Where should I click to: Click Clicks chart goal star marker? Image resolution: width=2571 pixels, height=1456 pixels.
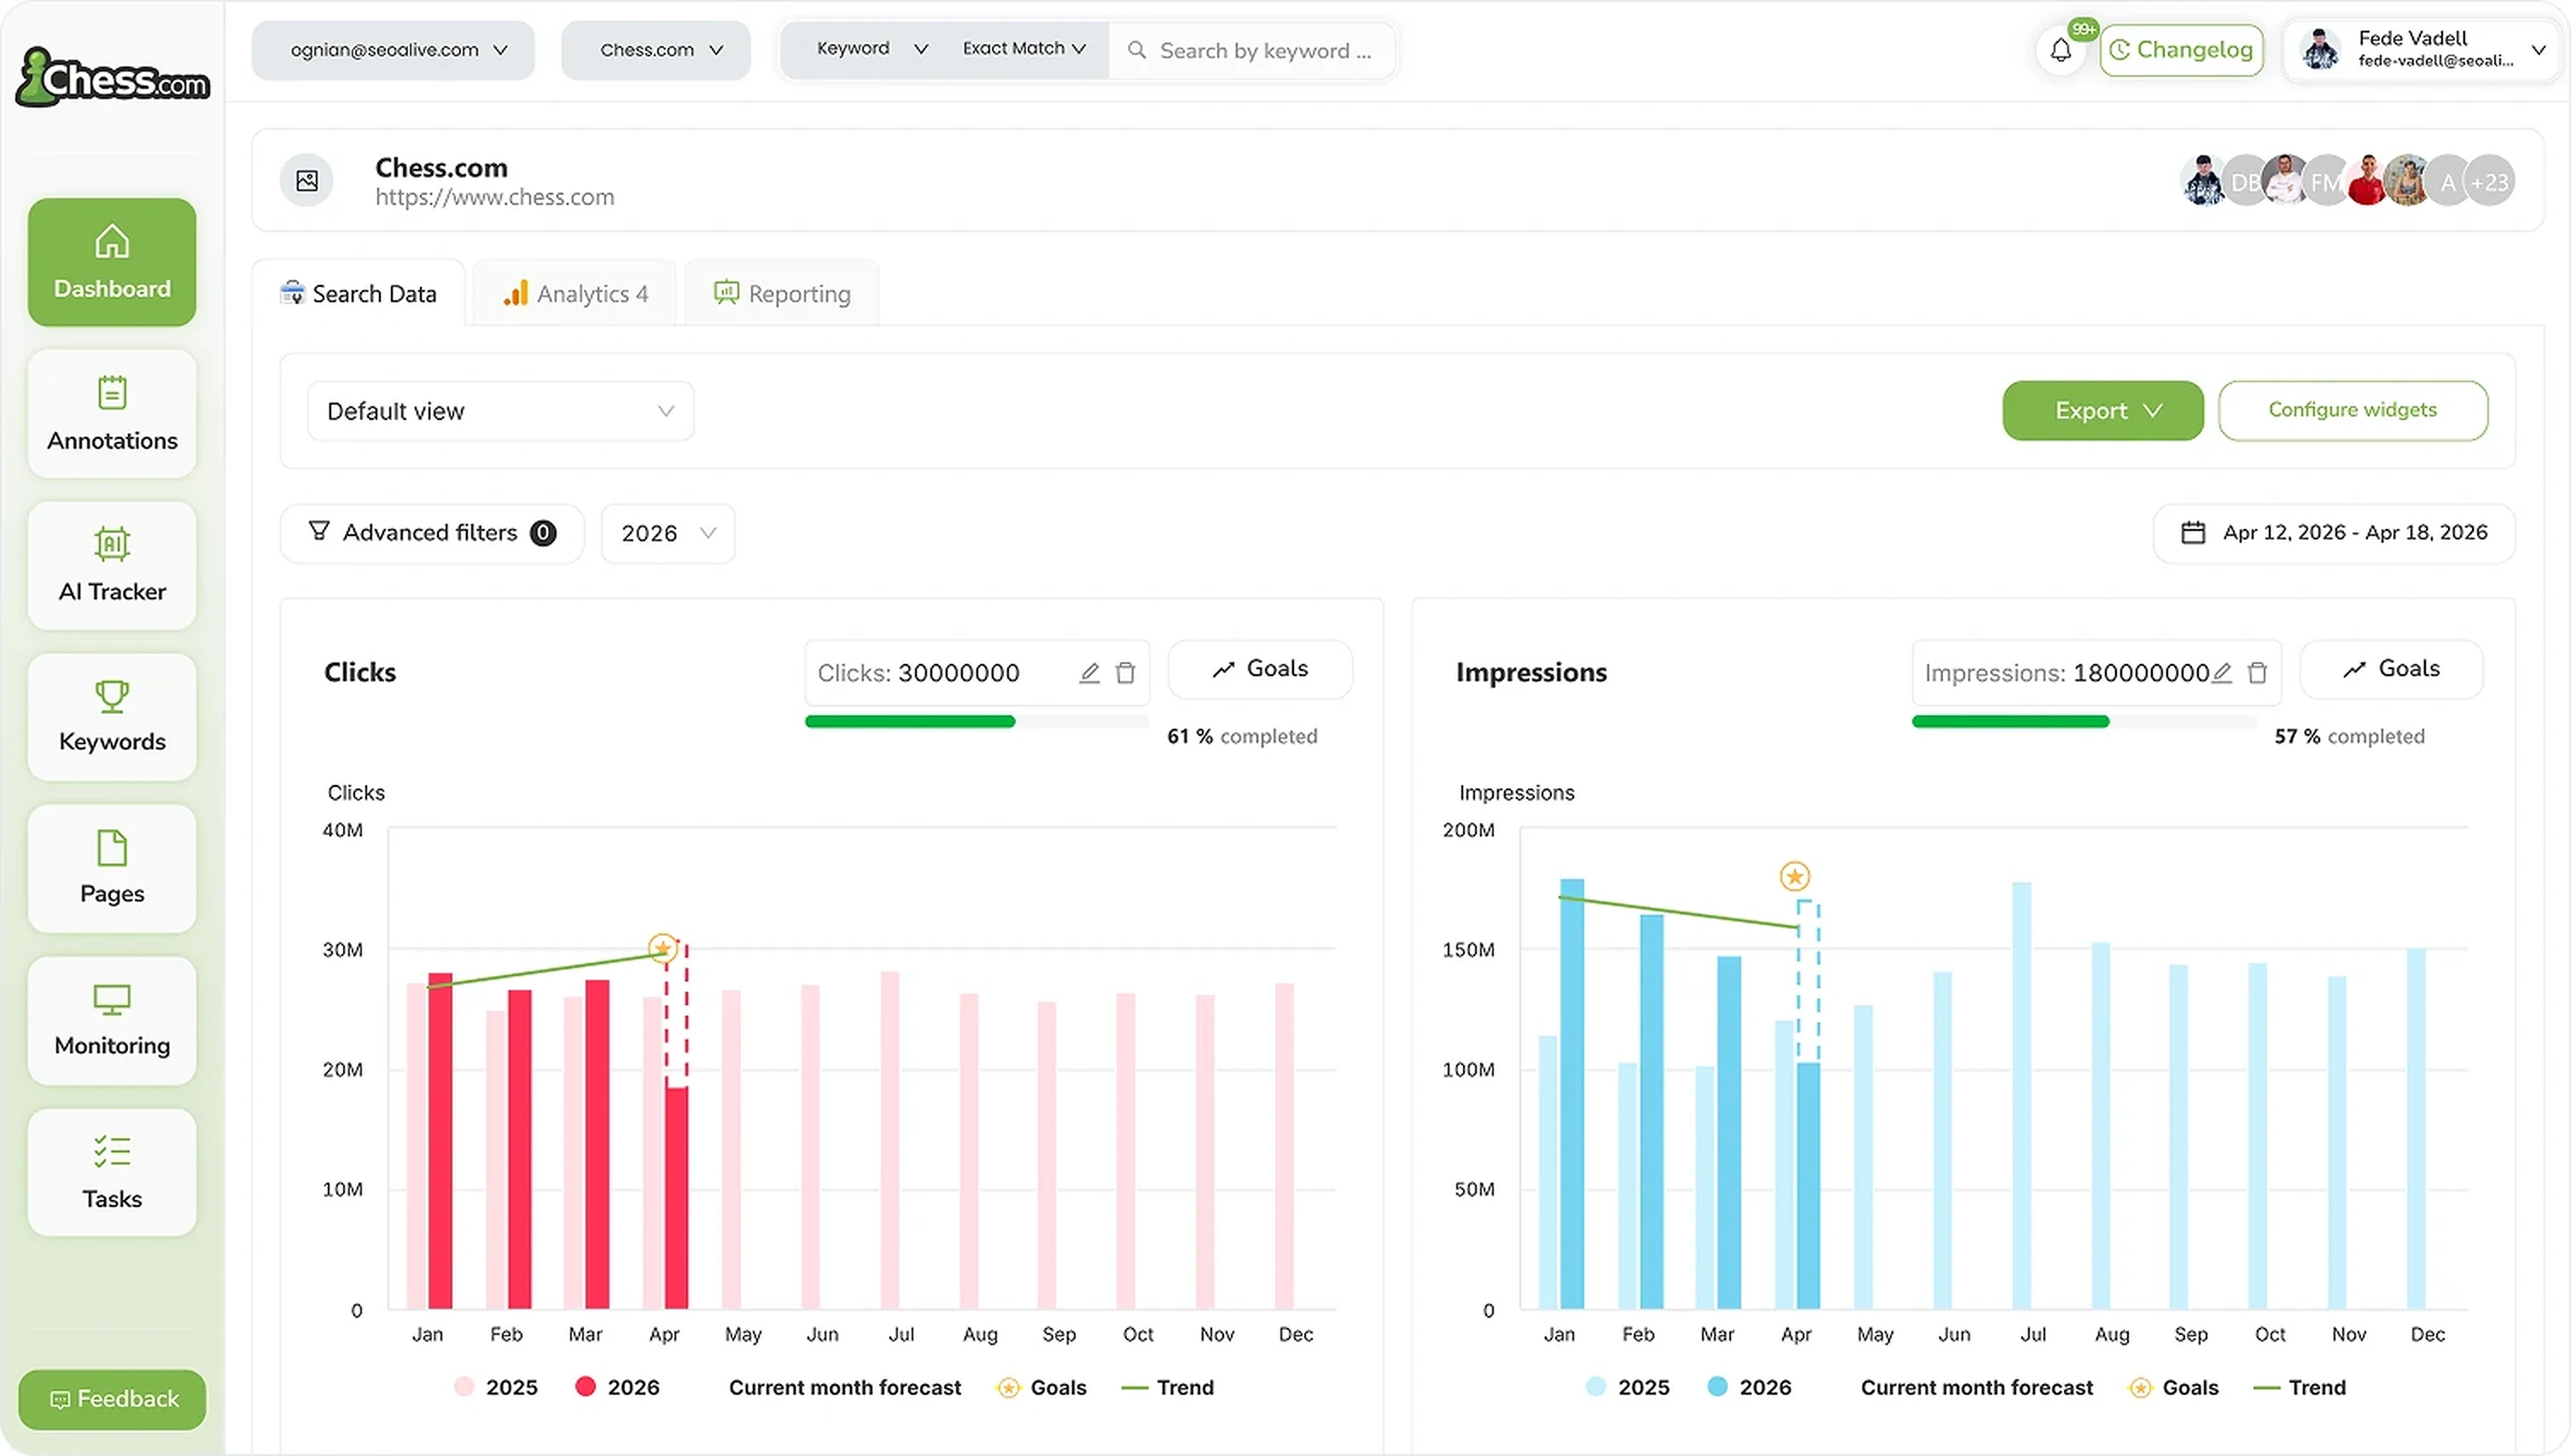pyautogui.click(x=662, y=948)
